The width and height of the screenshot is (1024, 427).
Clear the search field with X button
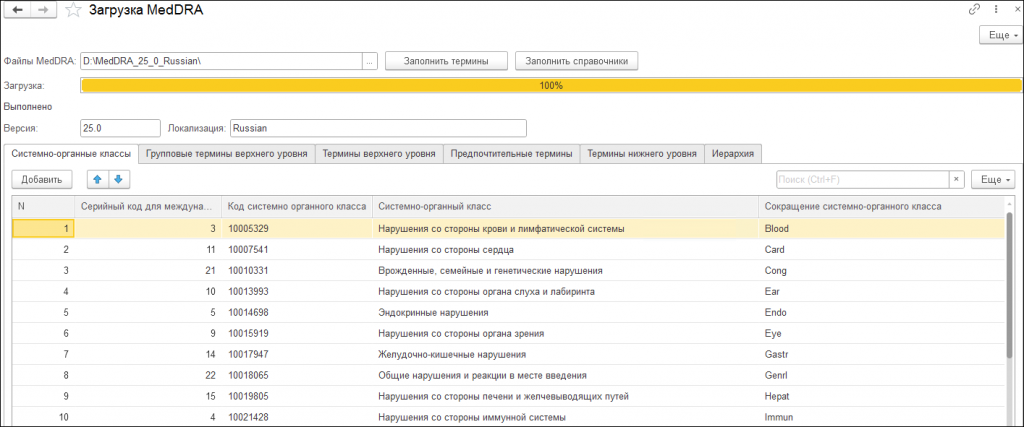[x=957, y=180]
